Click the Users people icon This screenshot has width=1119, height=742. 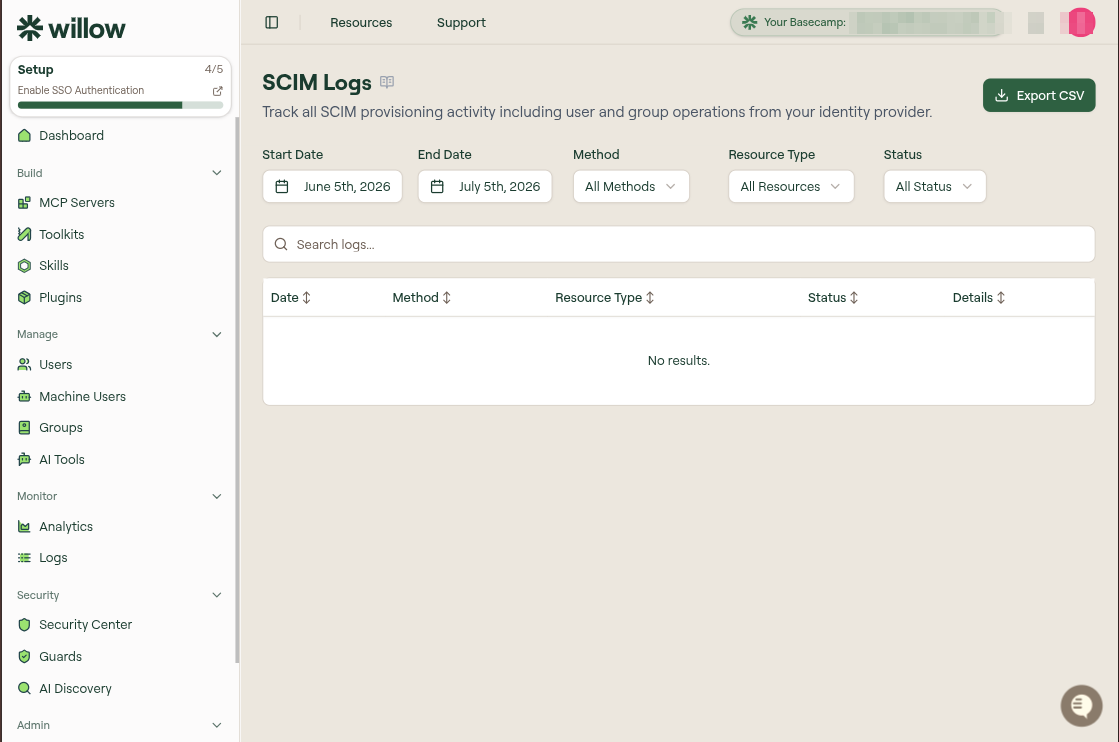(24, 365)
